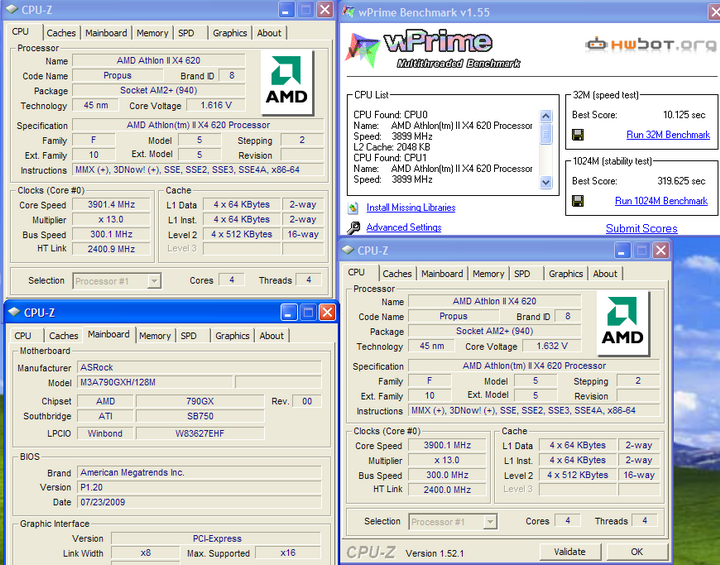Click the 3901.4 MHz core speed value
Screen dimensions: 720x565
click(111, 204)
